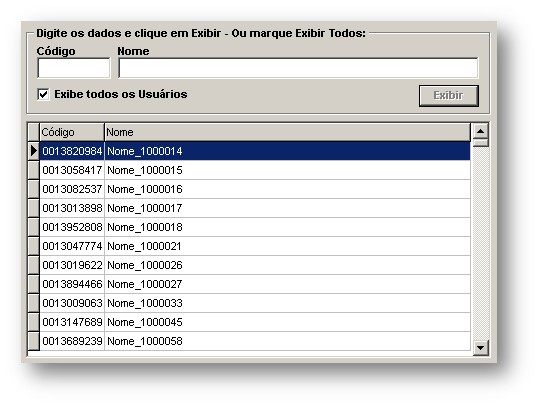Click the current row indicator arrow

[33, 151]
